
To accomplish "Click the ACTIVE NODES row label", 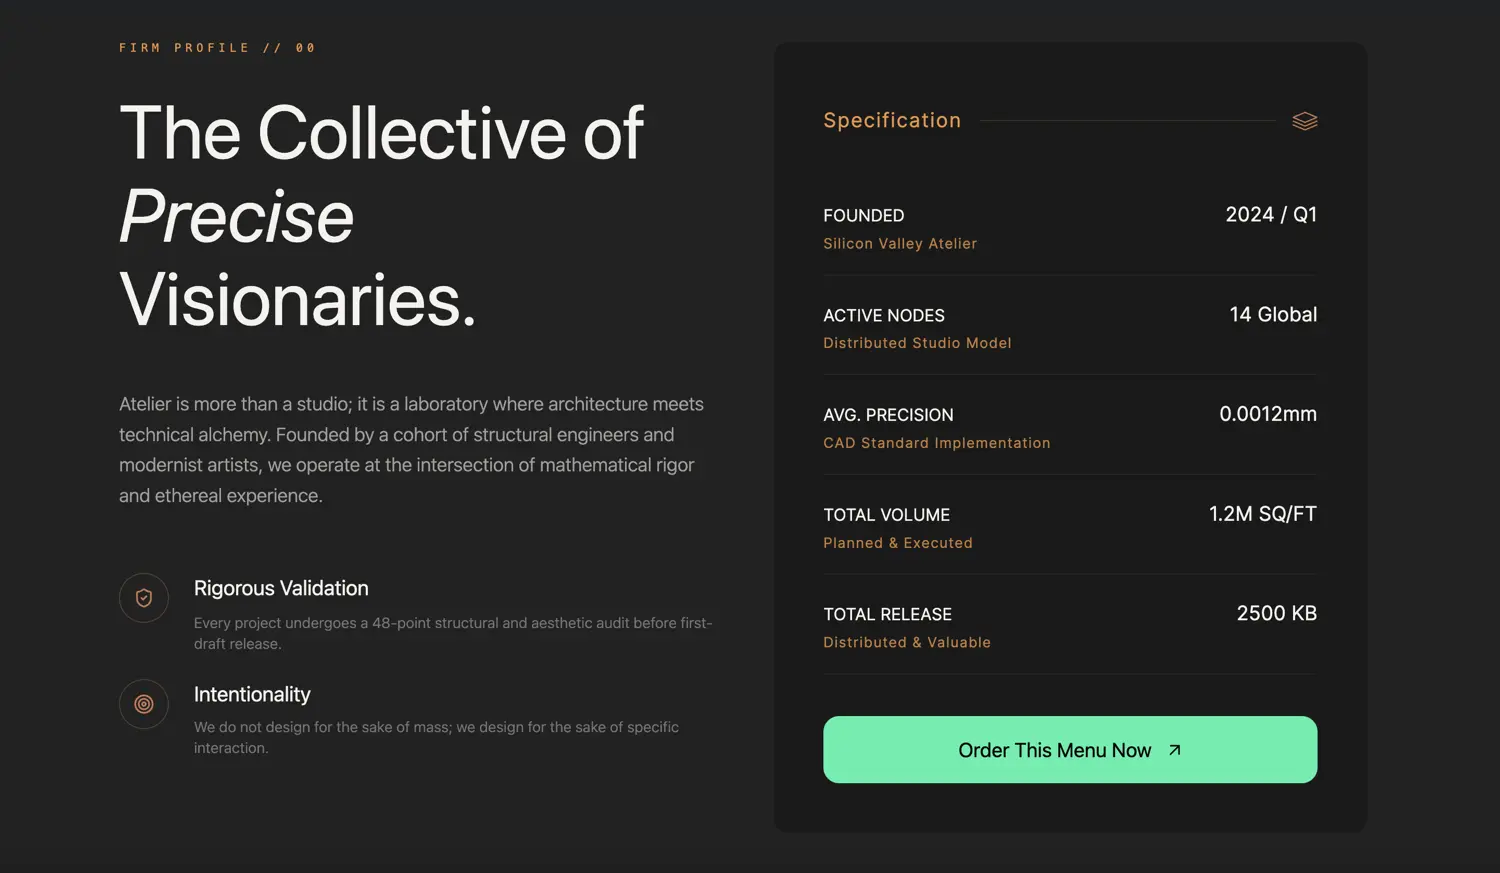I will [x=883, y=316].
